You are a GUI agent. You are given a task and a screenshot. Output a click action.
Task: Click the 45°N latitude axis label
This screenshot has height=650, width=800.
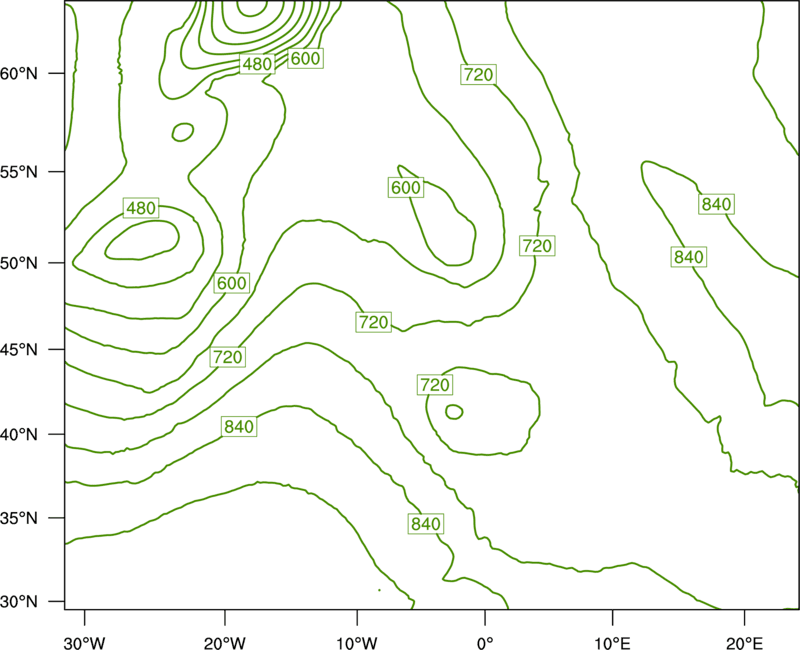point(19,349)
